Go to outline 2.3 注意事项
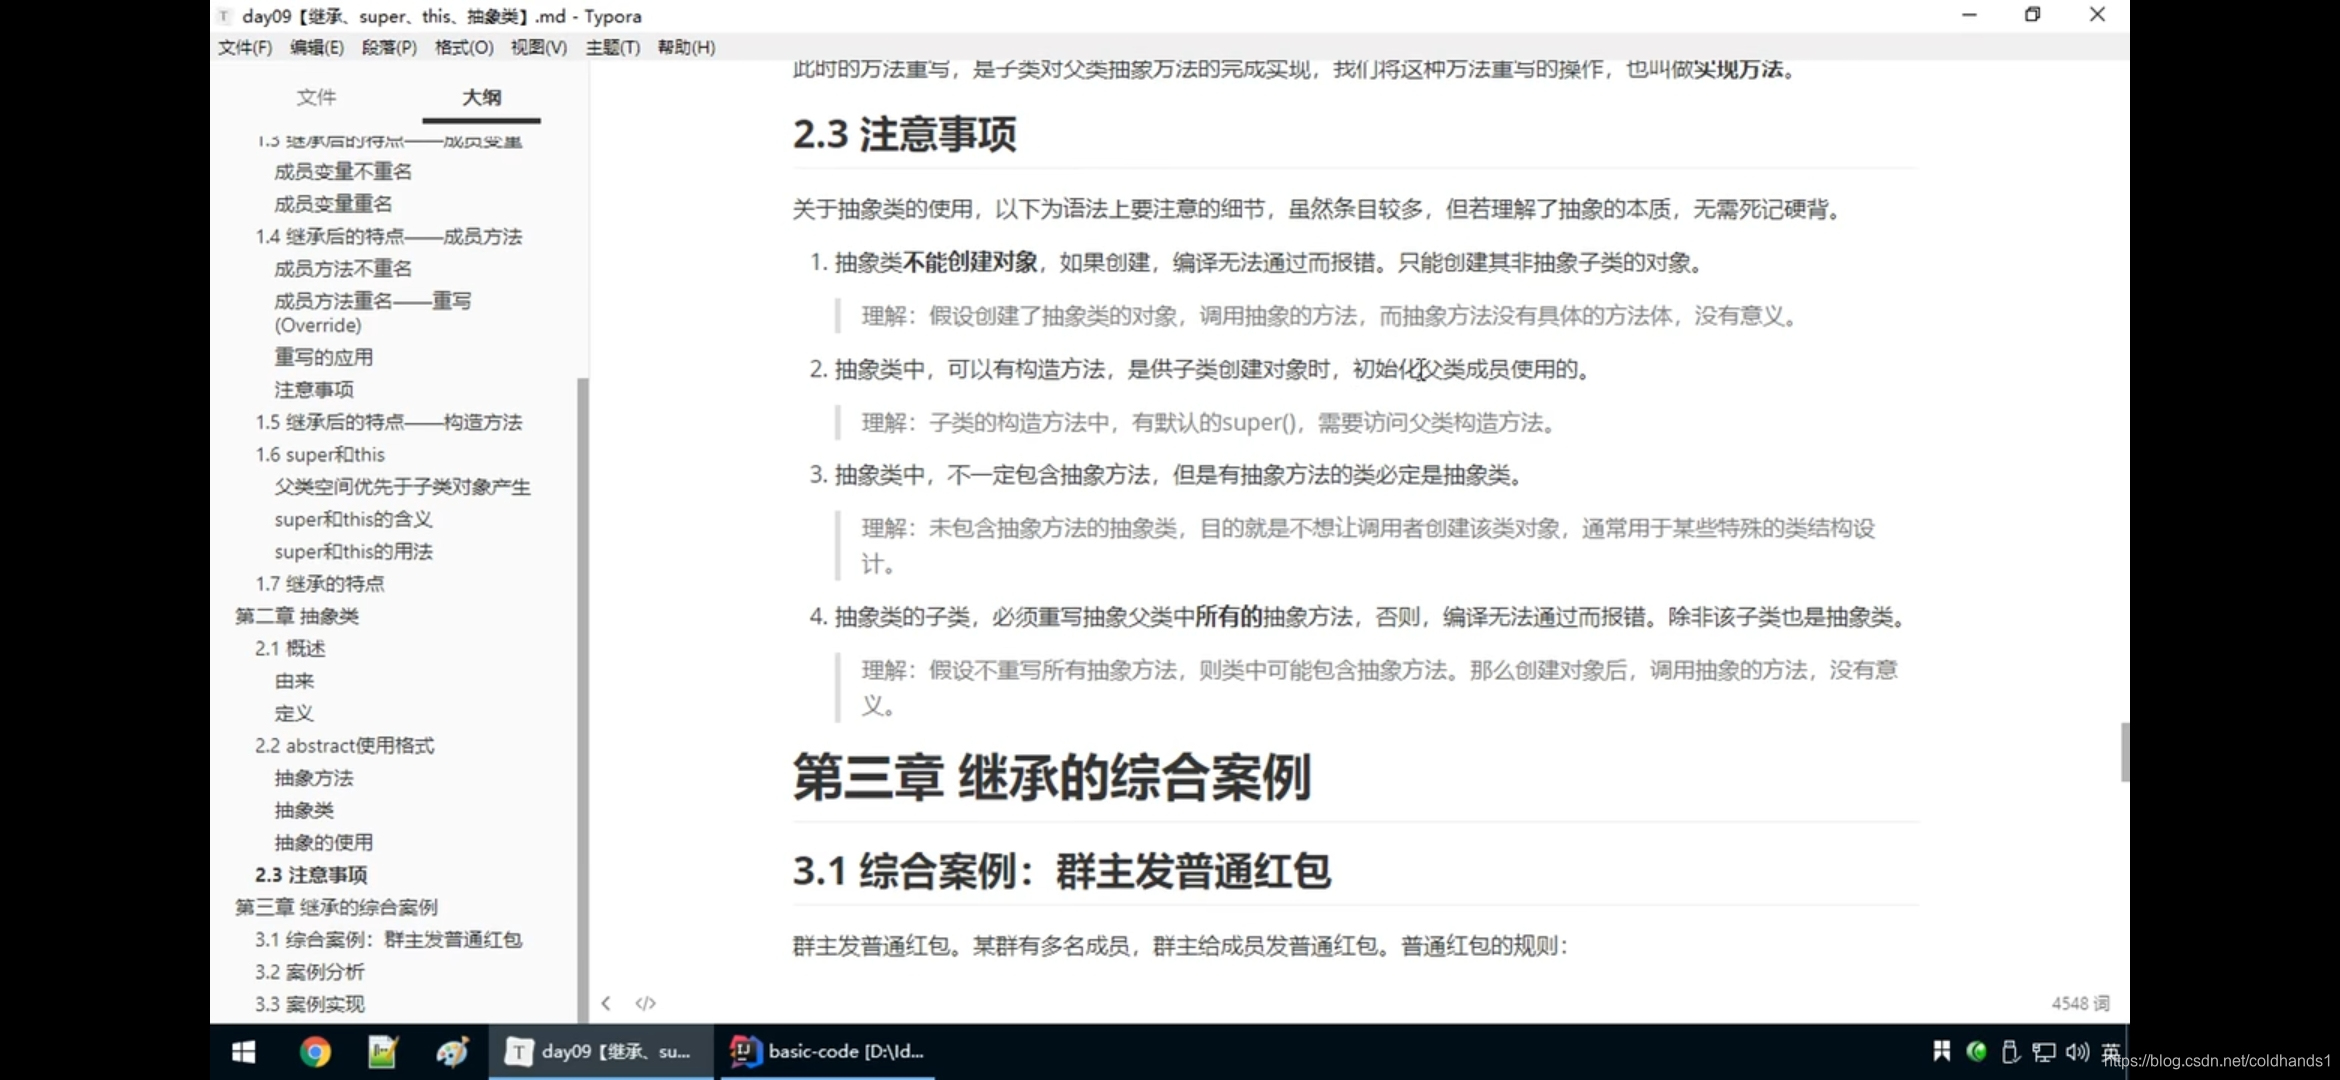Screen dimensions: 2340x1080 (311, 874)
